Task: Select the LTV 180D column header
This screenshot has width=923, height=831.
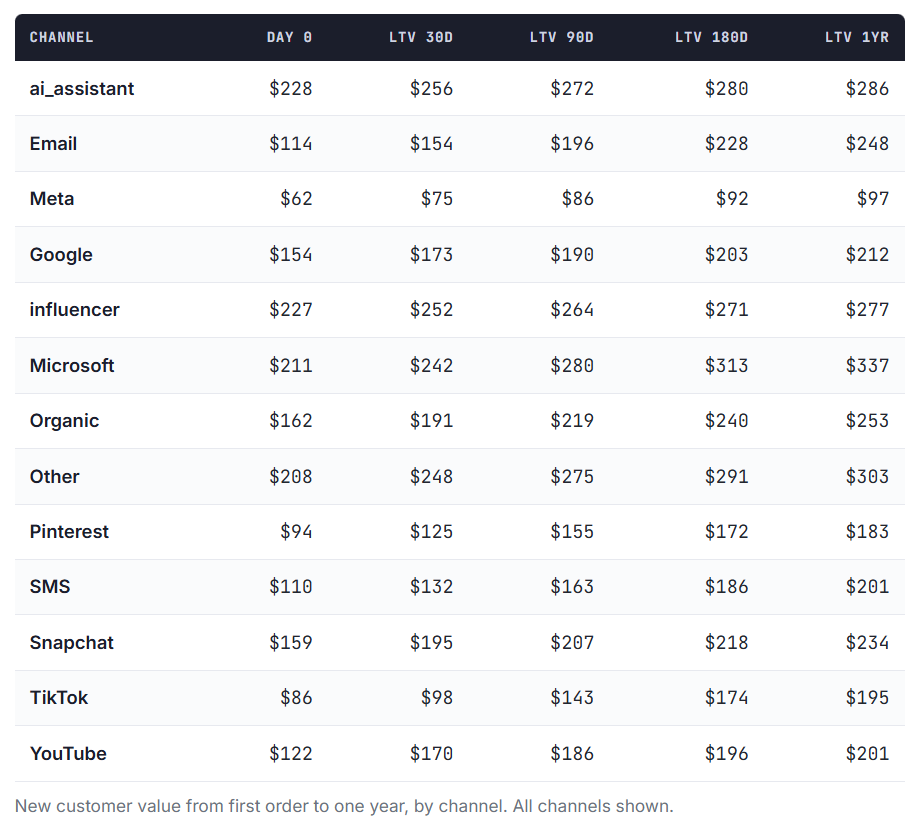Action: point(711,37)
